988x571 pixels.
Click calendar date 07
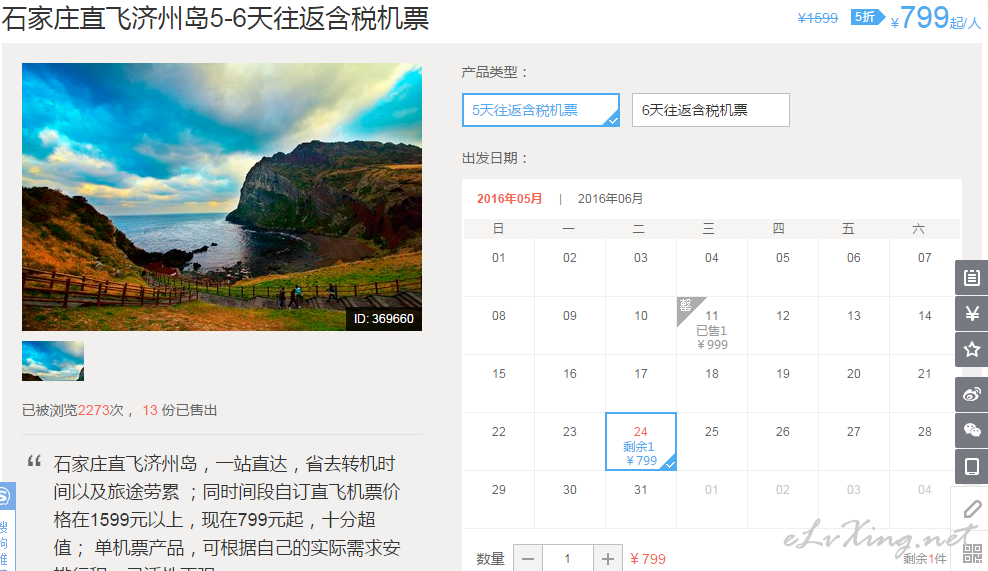924,258
